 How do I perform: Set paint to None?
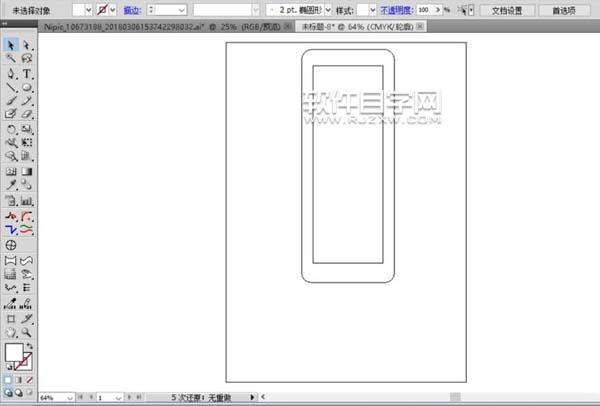pos(29,380)
